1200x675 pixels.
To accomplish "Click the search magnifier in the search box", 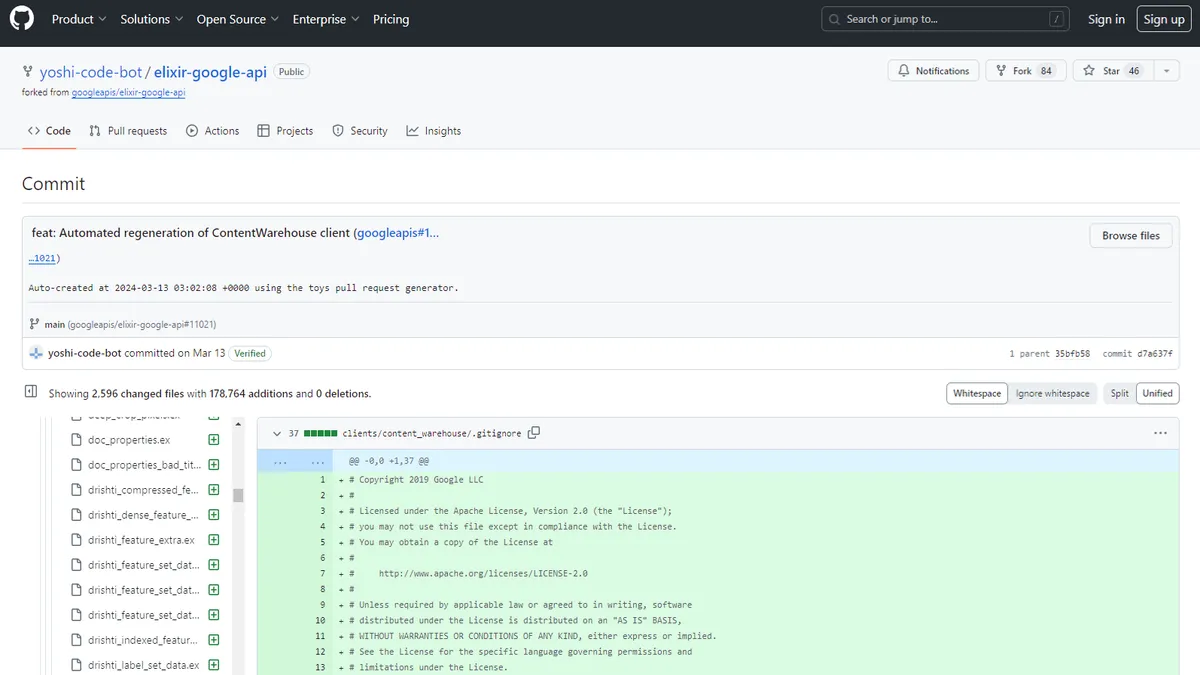I will pyautogui.click(x=834, y=19).
